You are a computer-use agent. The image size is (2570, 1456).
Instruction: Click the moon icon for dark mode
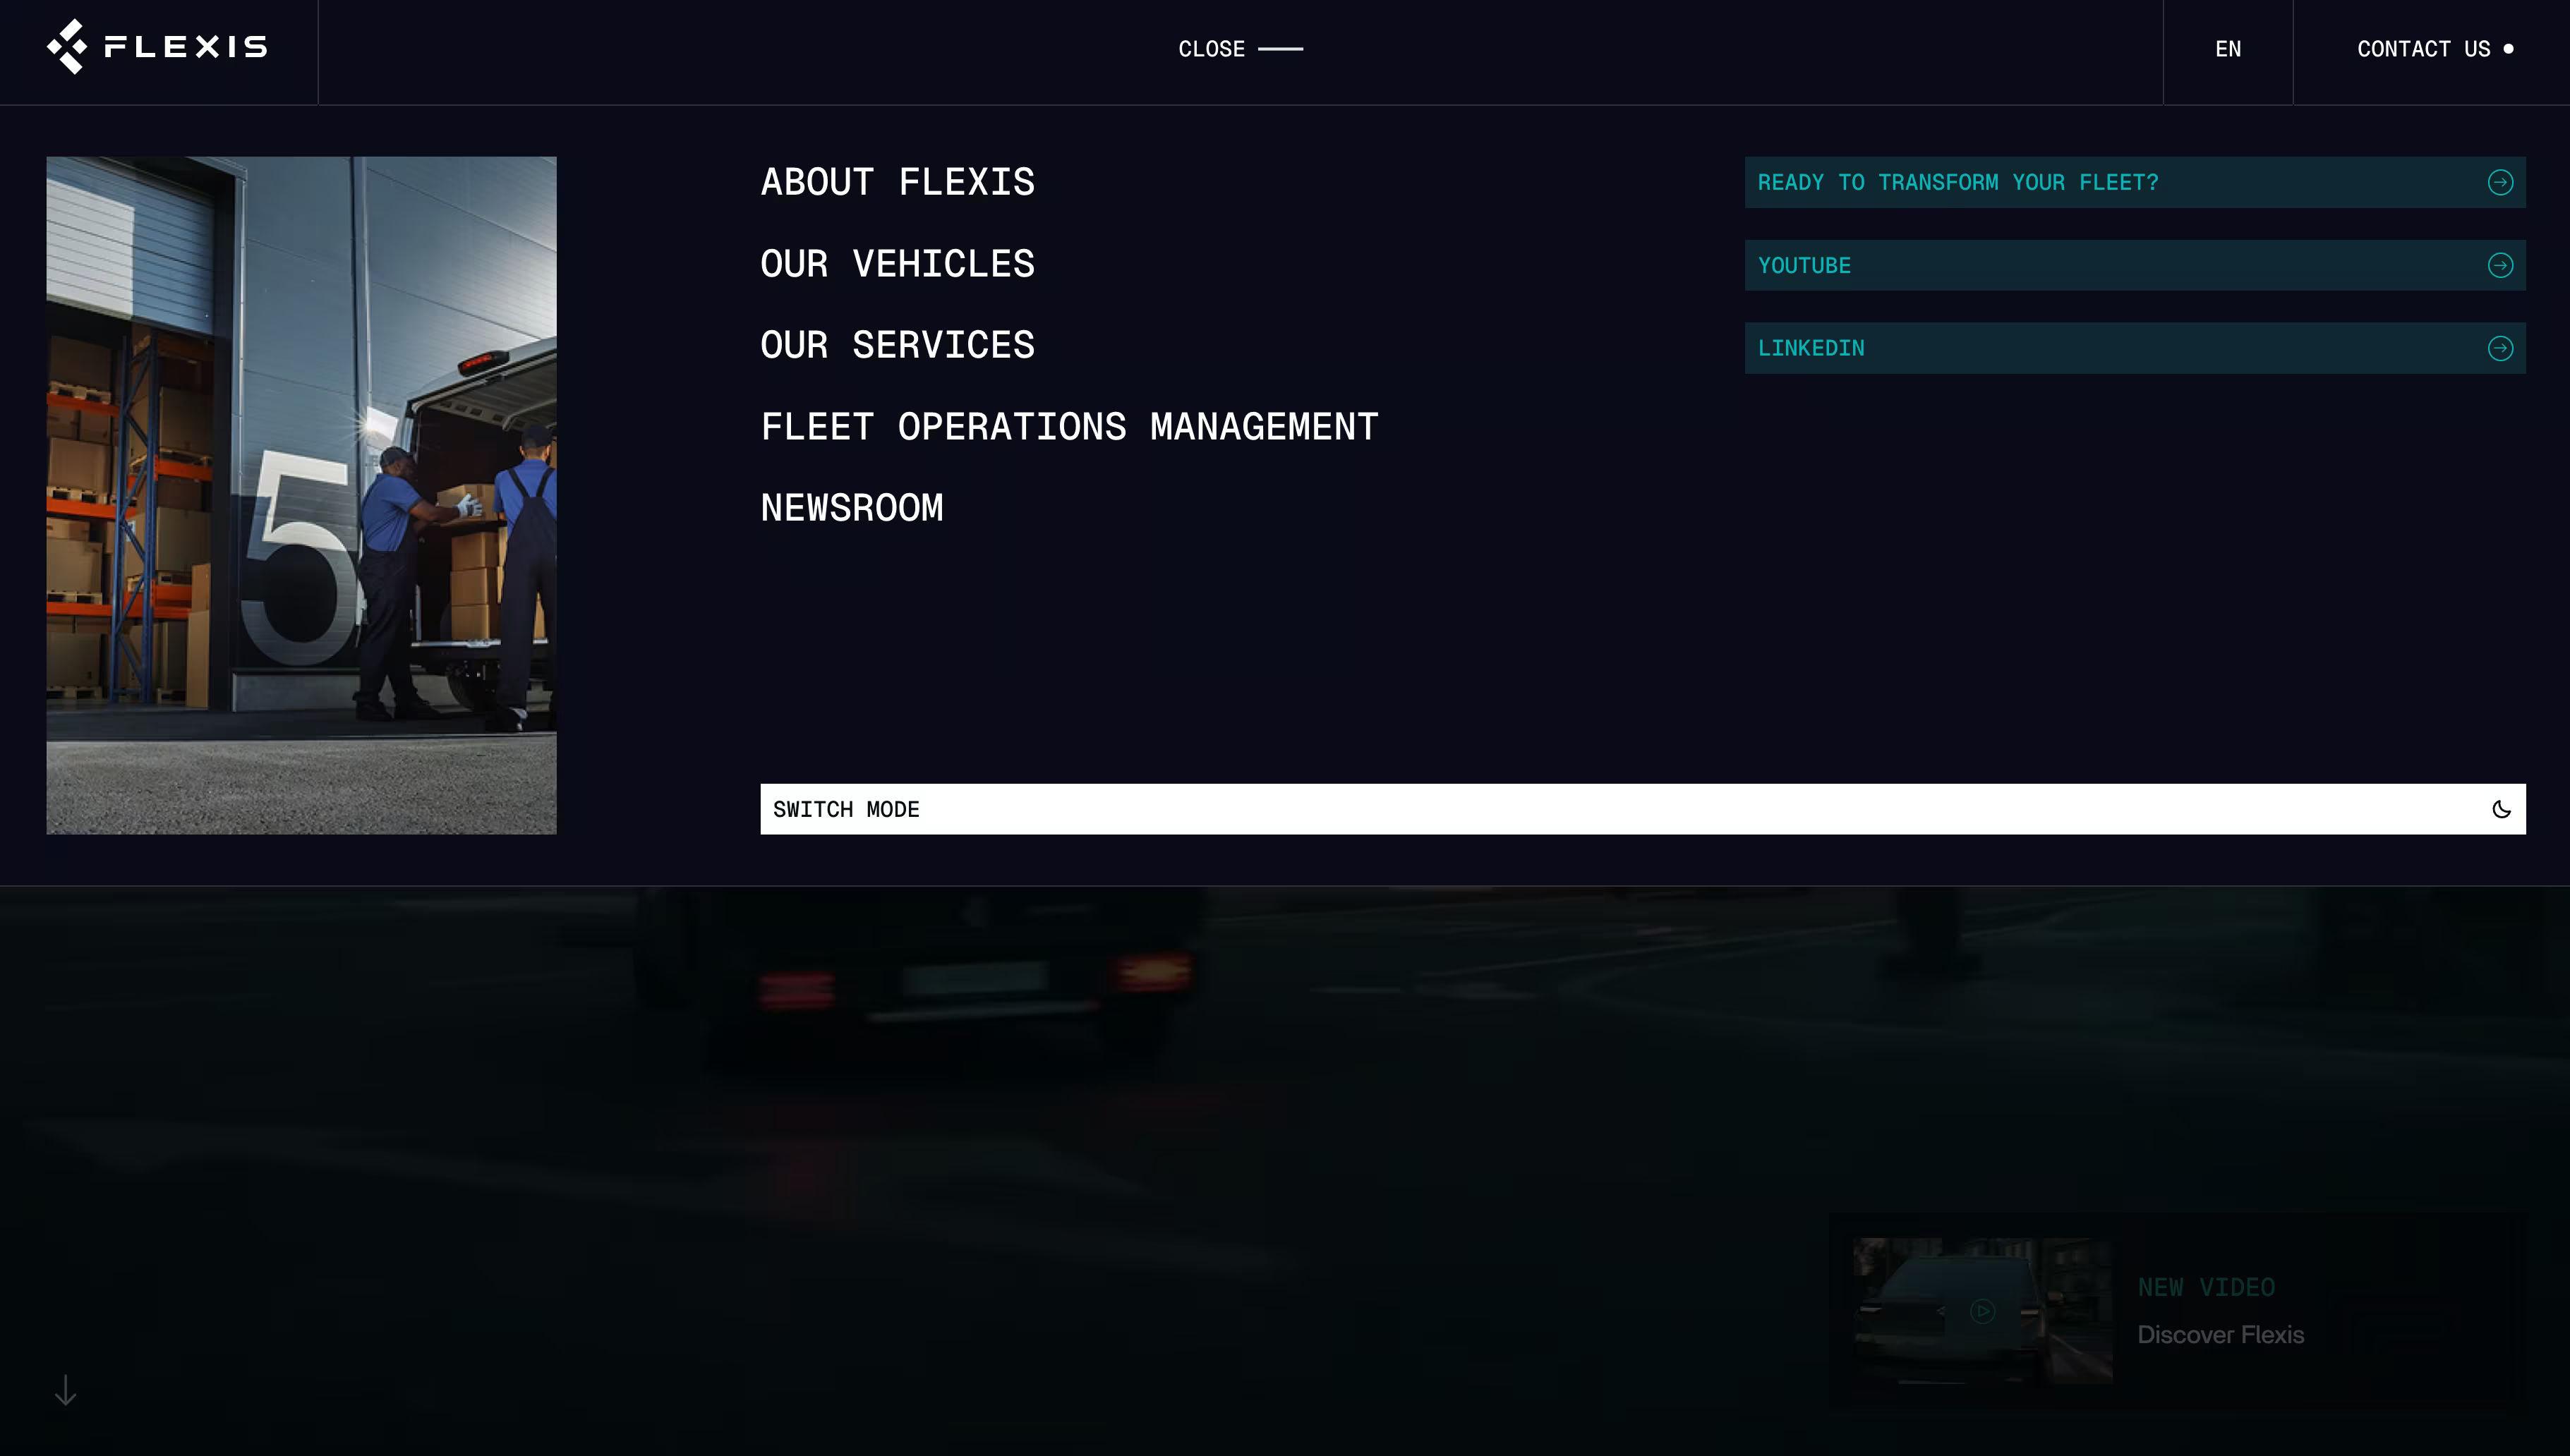pyautogui.click(x=2501, y=809)
